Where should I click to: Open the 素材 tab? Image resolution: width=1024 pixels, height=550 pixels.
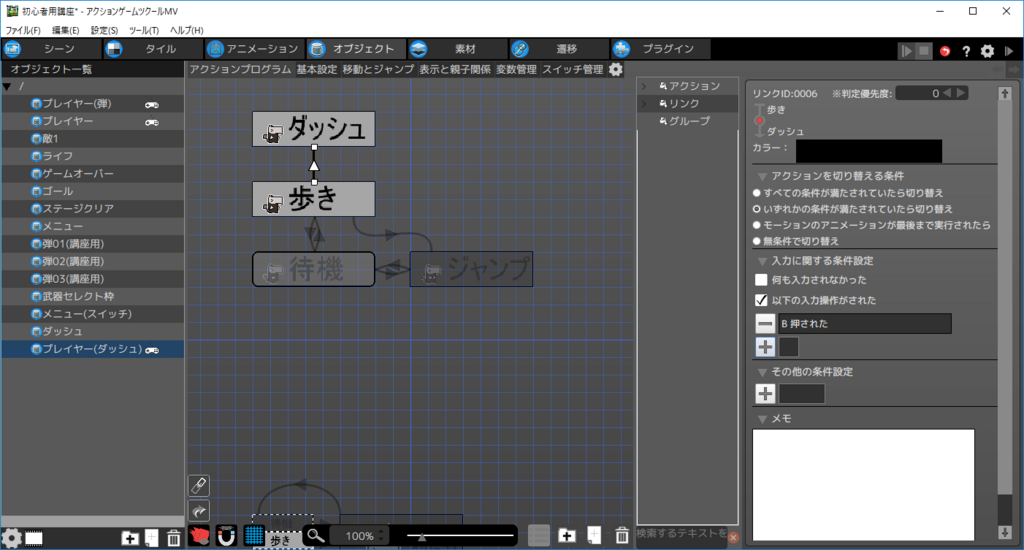(457, 49)
